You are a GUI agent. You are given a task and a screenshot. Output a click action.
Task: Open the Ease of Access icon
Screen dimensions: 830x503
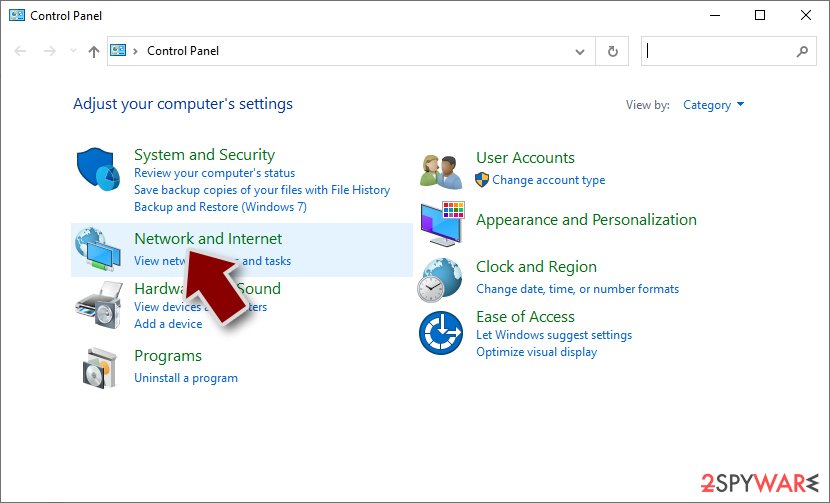tap(441, 333)
